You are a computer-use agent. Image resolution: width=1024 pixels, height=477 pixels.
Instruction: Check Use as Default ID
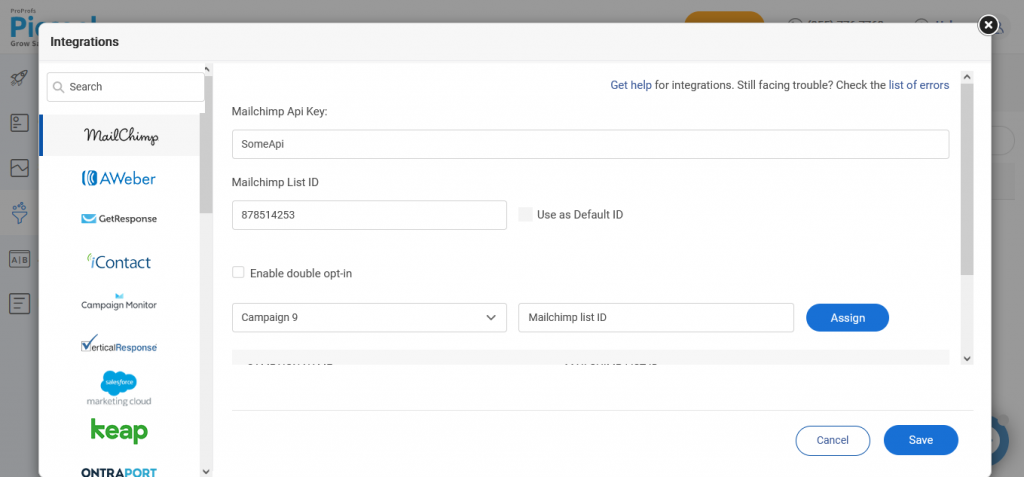coord(525,214)
